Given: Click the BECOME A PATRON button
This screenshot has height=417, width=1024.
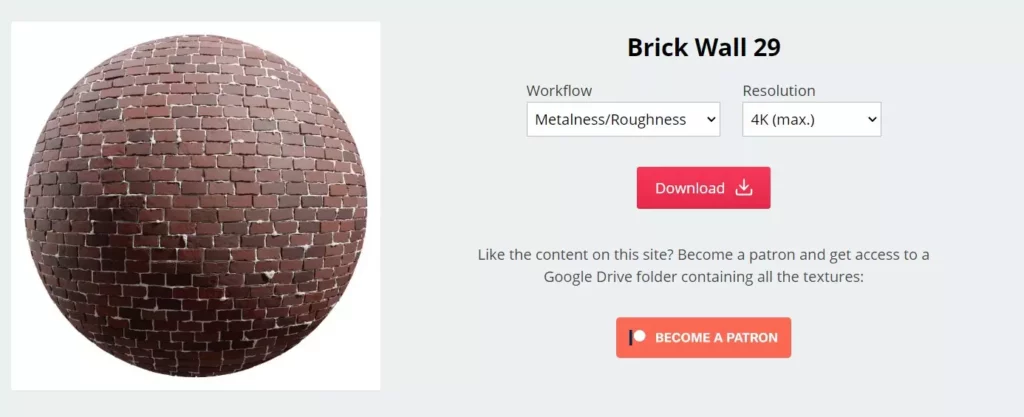Looking at the screenshot, I should 703,337.
